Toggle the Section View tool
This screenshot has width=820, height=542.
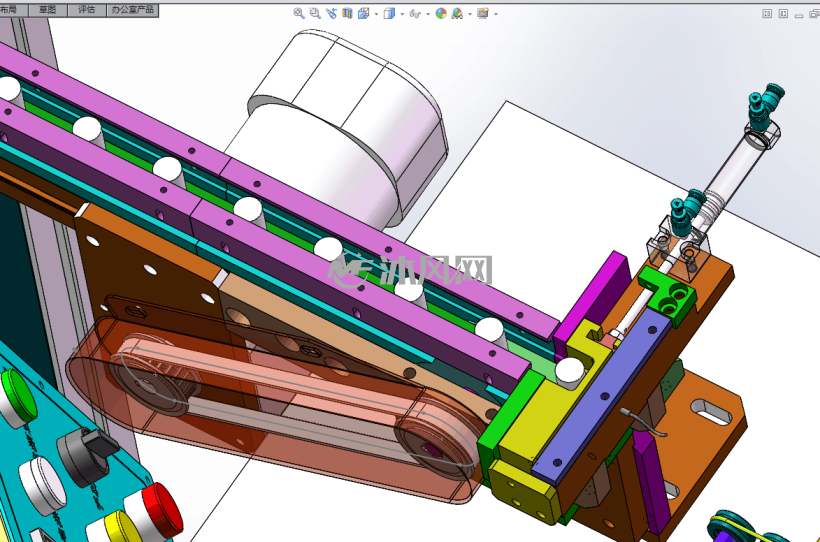click(347, 14)
